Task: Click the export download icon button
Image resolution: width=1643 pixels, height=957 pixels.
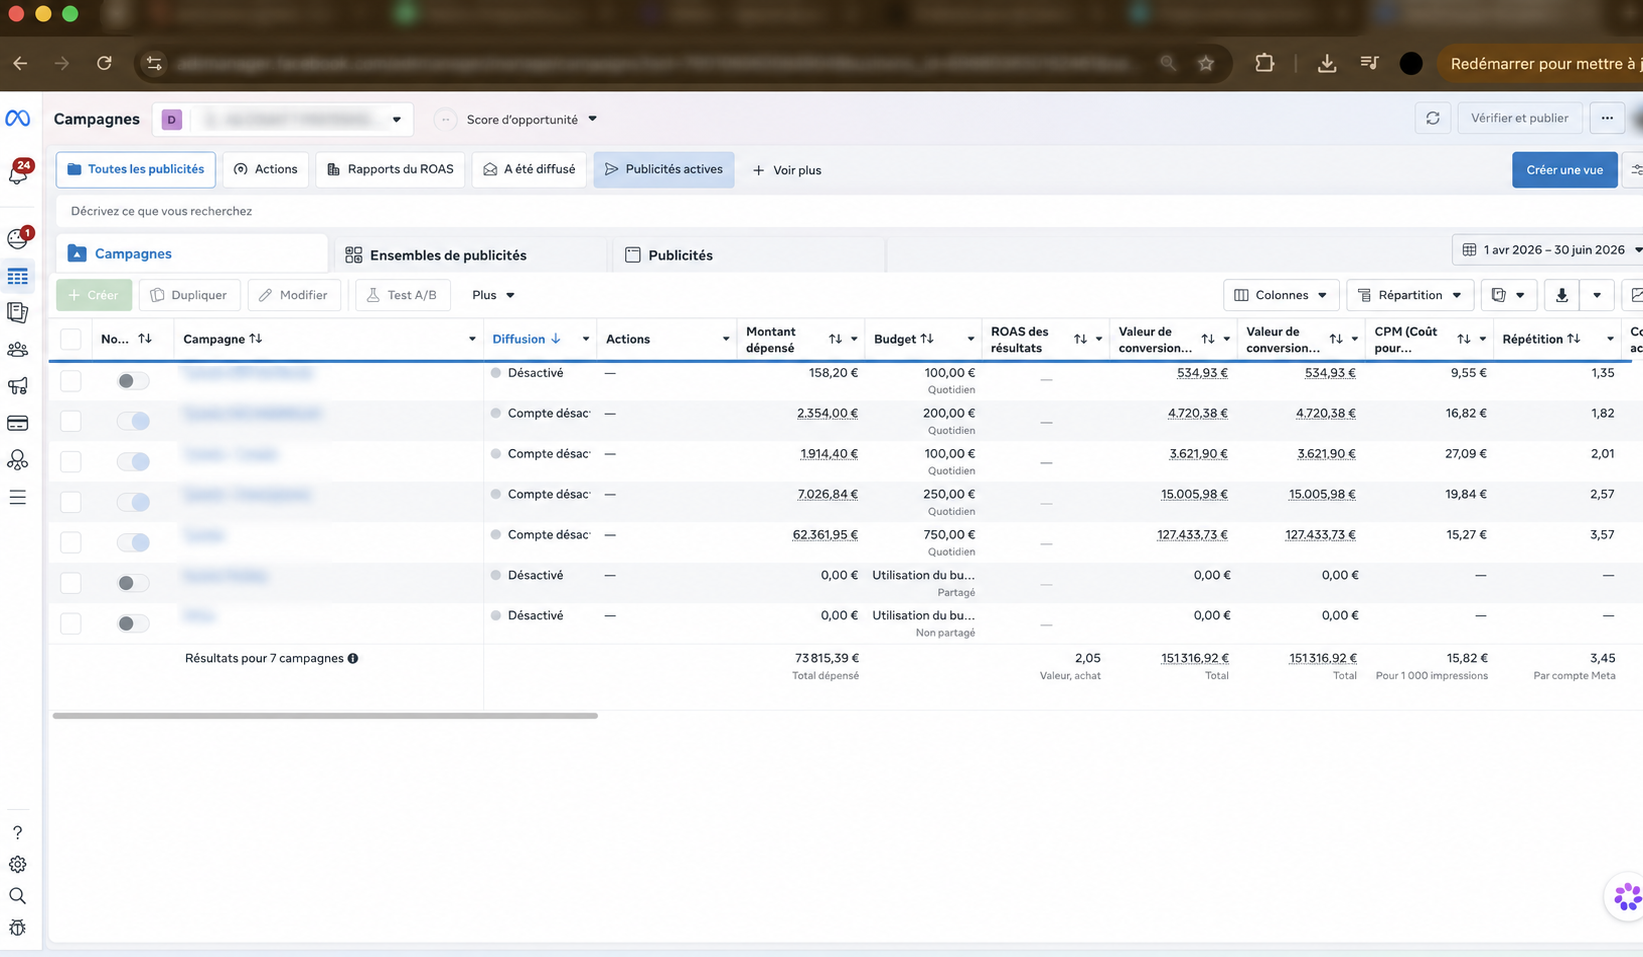Action: (x=1561, y=295)
